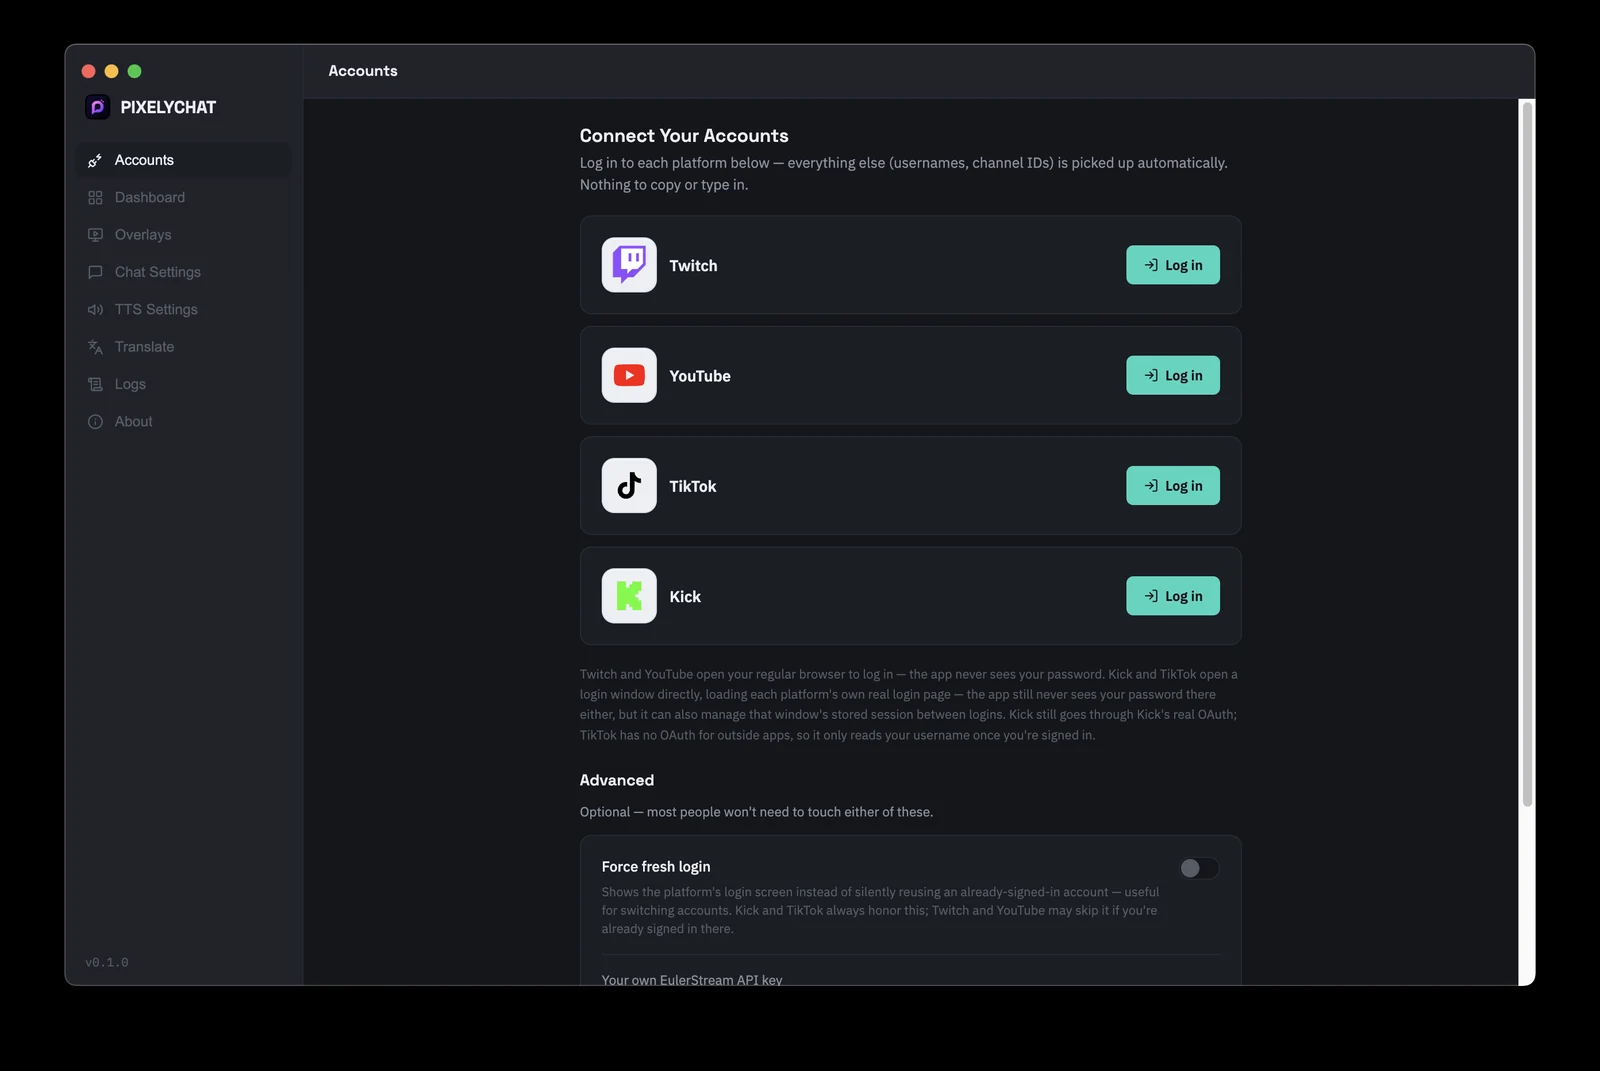
Task: Click the Kick platform name text
Action: [x=685, y=597]
